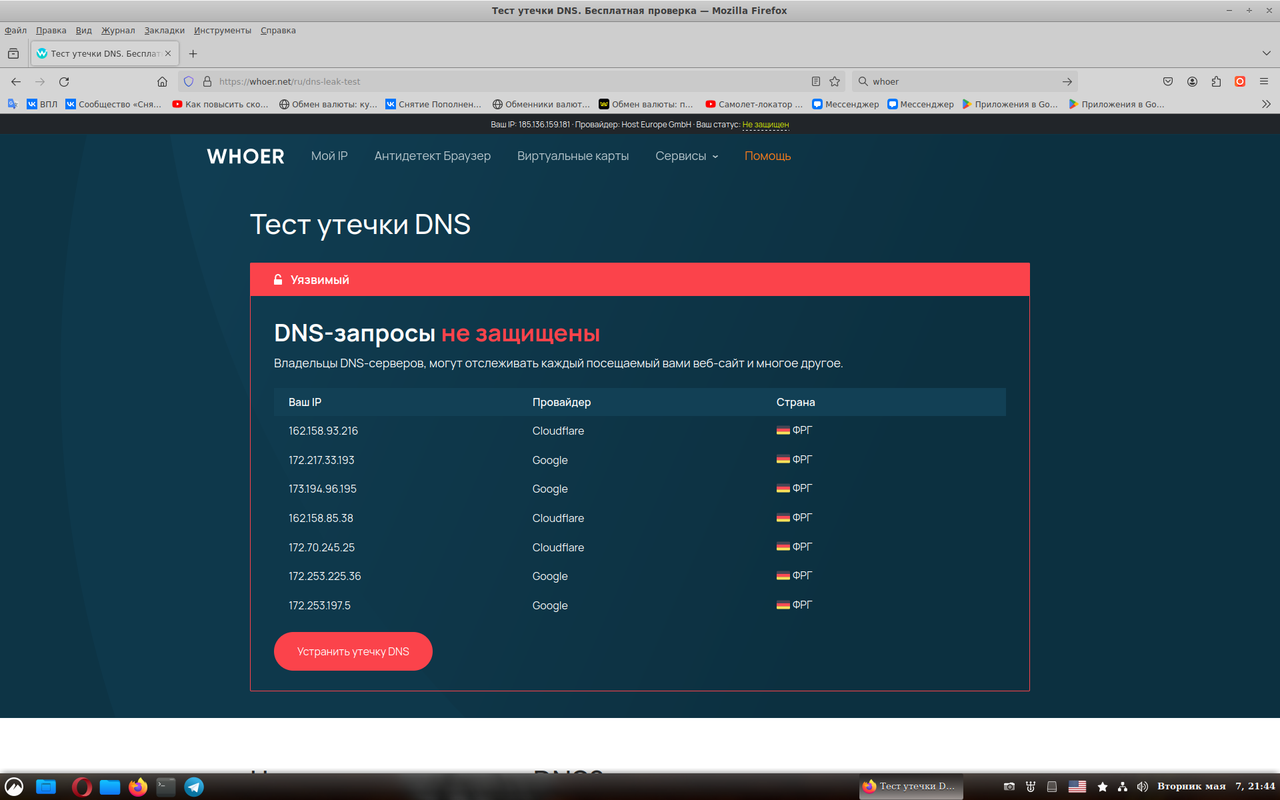Switch keyboard layout via US flag
Screen dimensions: 1280x800
tap(1077, 787)
